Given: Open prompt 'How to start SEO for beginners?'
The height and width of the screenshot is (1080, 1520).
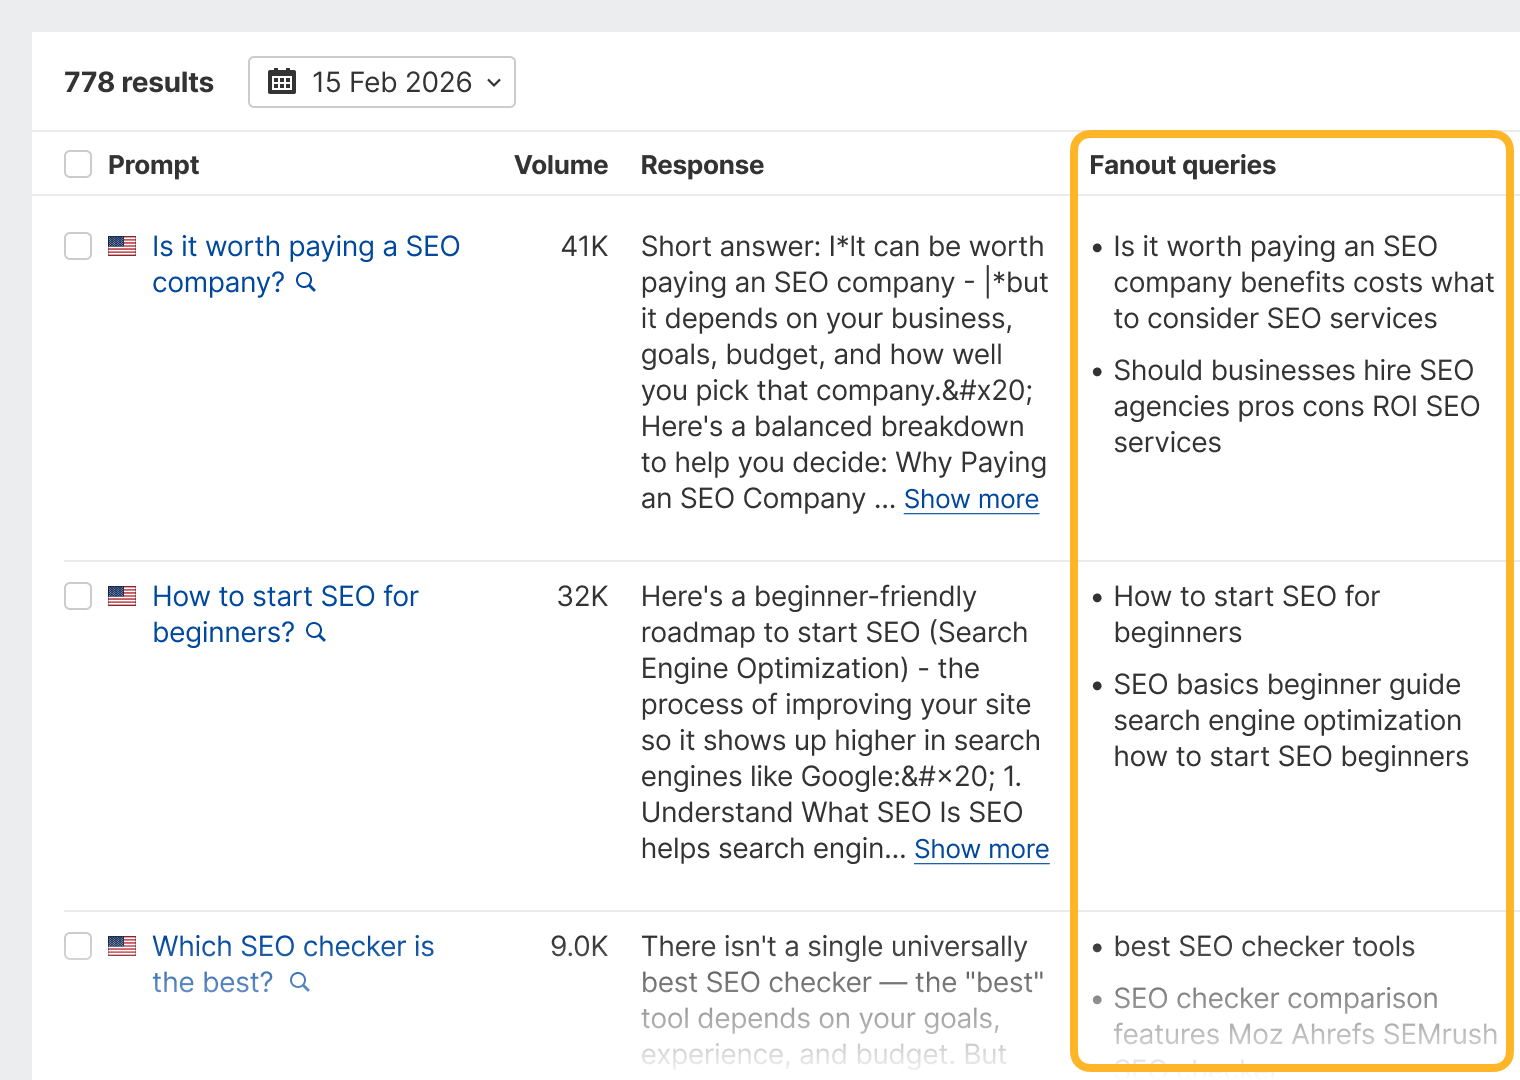Looking at the screenshot, I should pos(285,614).
